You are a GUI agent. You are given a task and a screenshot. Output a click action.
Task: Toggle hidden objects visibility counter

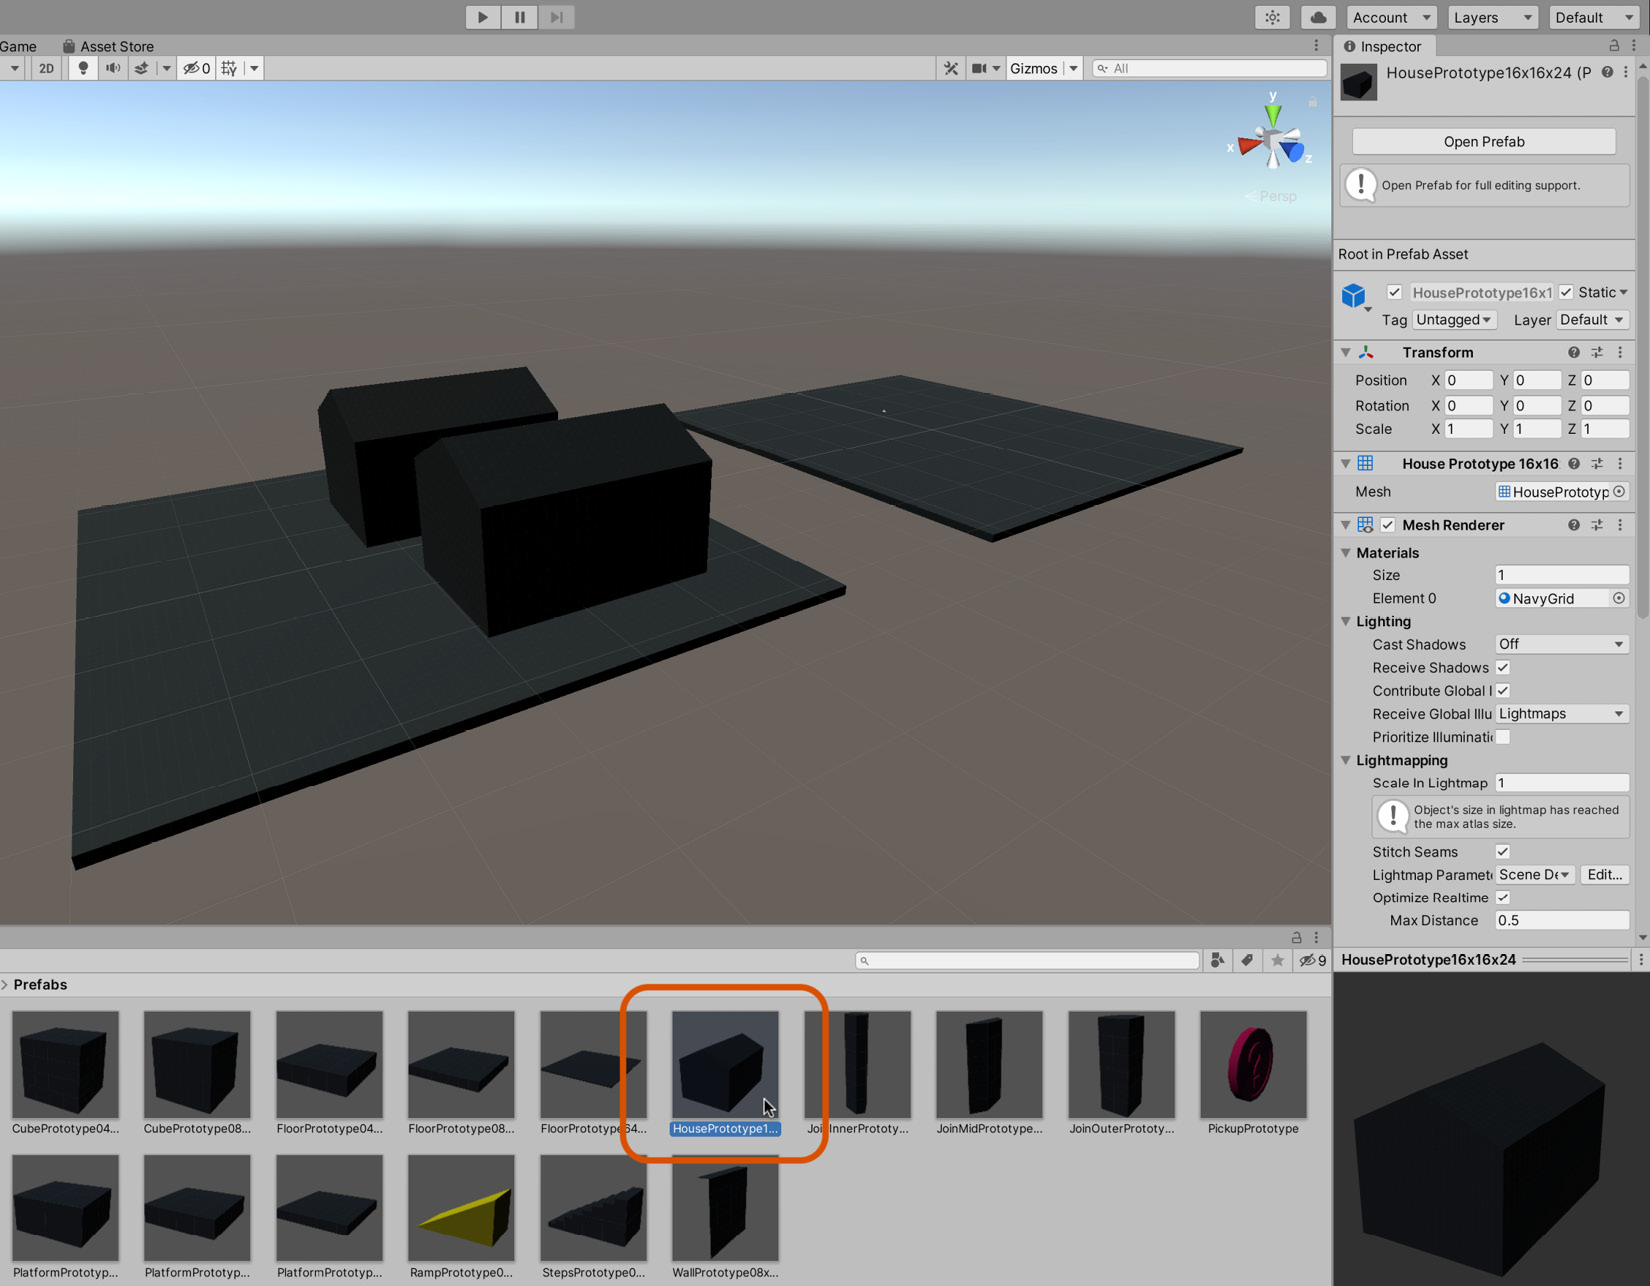[197, 68]
